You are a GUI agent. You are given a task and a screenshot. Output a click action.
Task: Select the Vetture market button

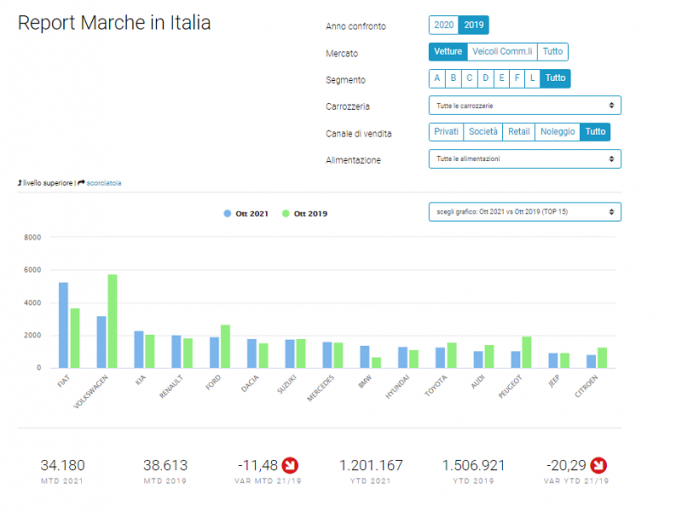pyautogui.click(x=448, y=52)
